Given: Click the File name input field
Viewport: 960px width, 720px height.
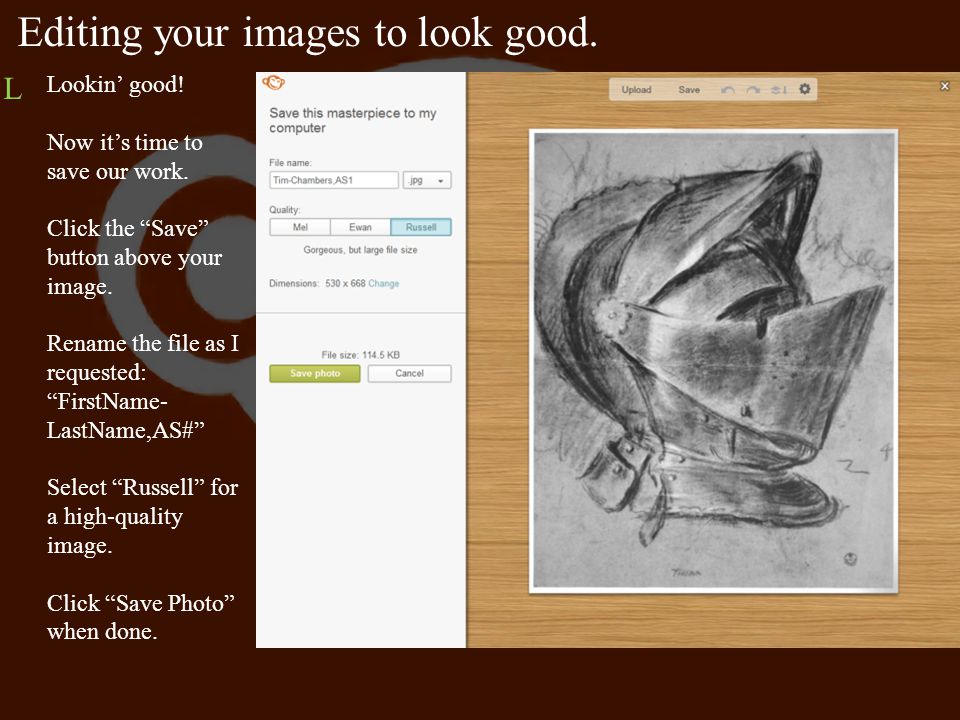Looking at the screenshot, I should (x=334, y=180).
